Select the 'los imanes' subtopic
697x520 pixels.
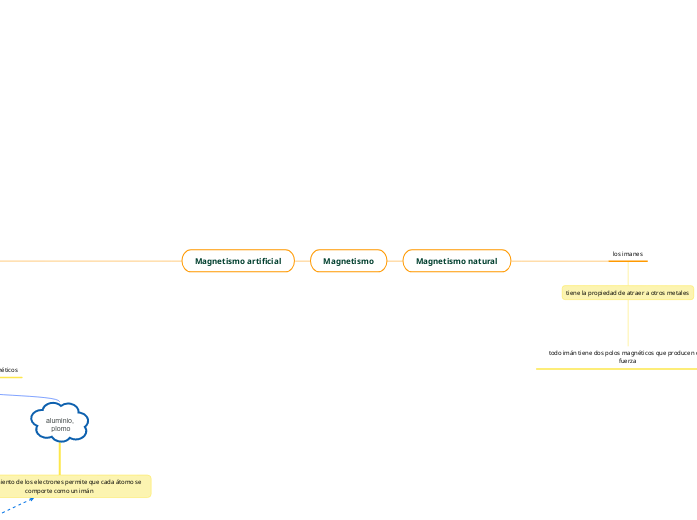coord(627,254)
